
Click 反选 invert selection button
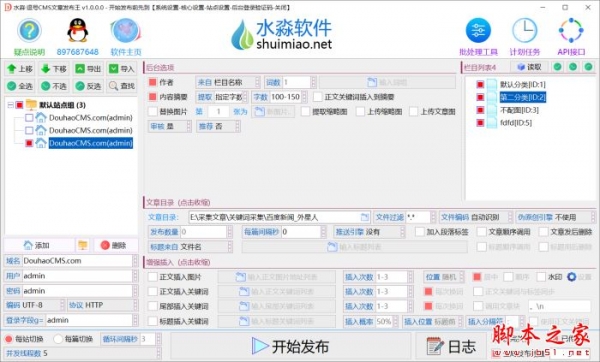tap(88, 86)
